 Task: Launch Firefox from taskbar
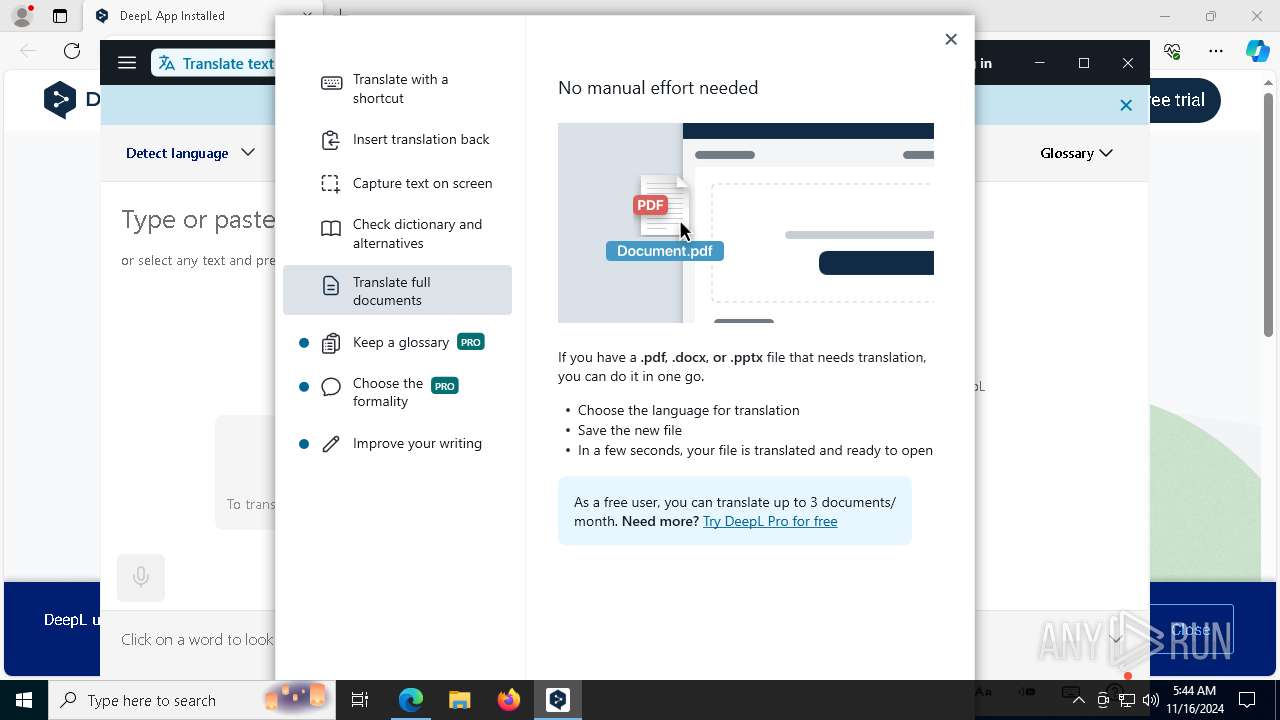[x=509, y=700]
